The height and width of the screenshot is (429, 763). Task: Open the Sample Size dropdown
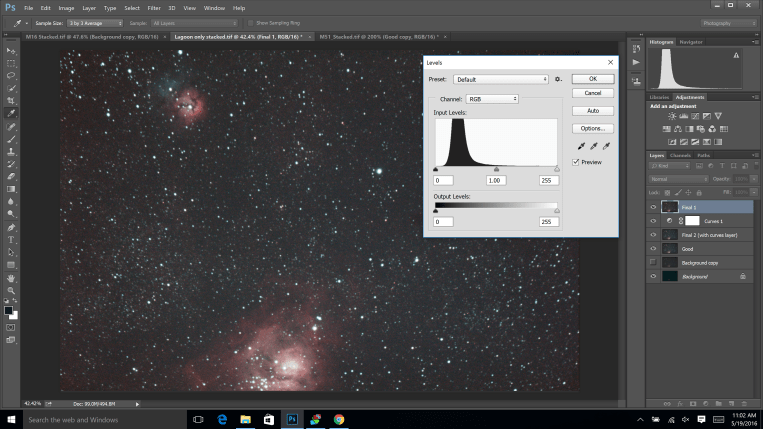pyautogui.click(x=95, y=23)
